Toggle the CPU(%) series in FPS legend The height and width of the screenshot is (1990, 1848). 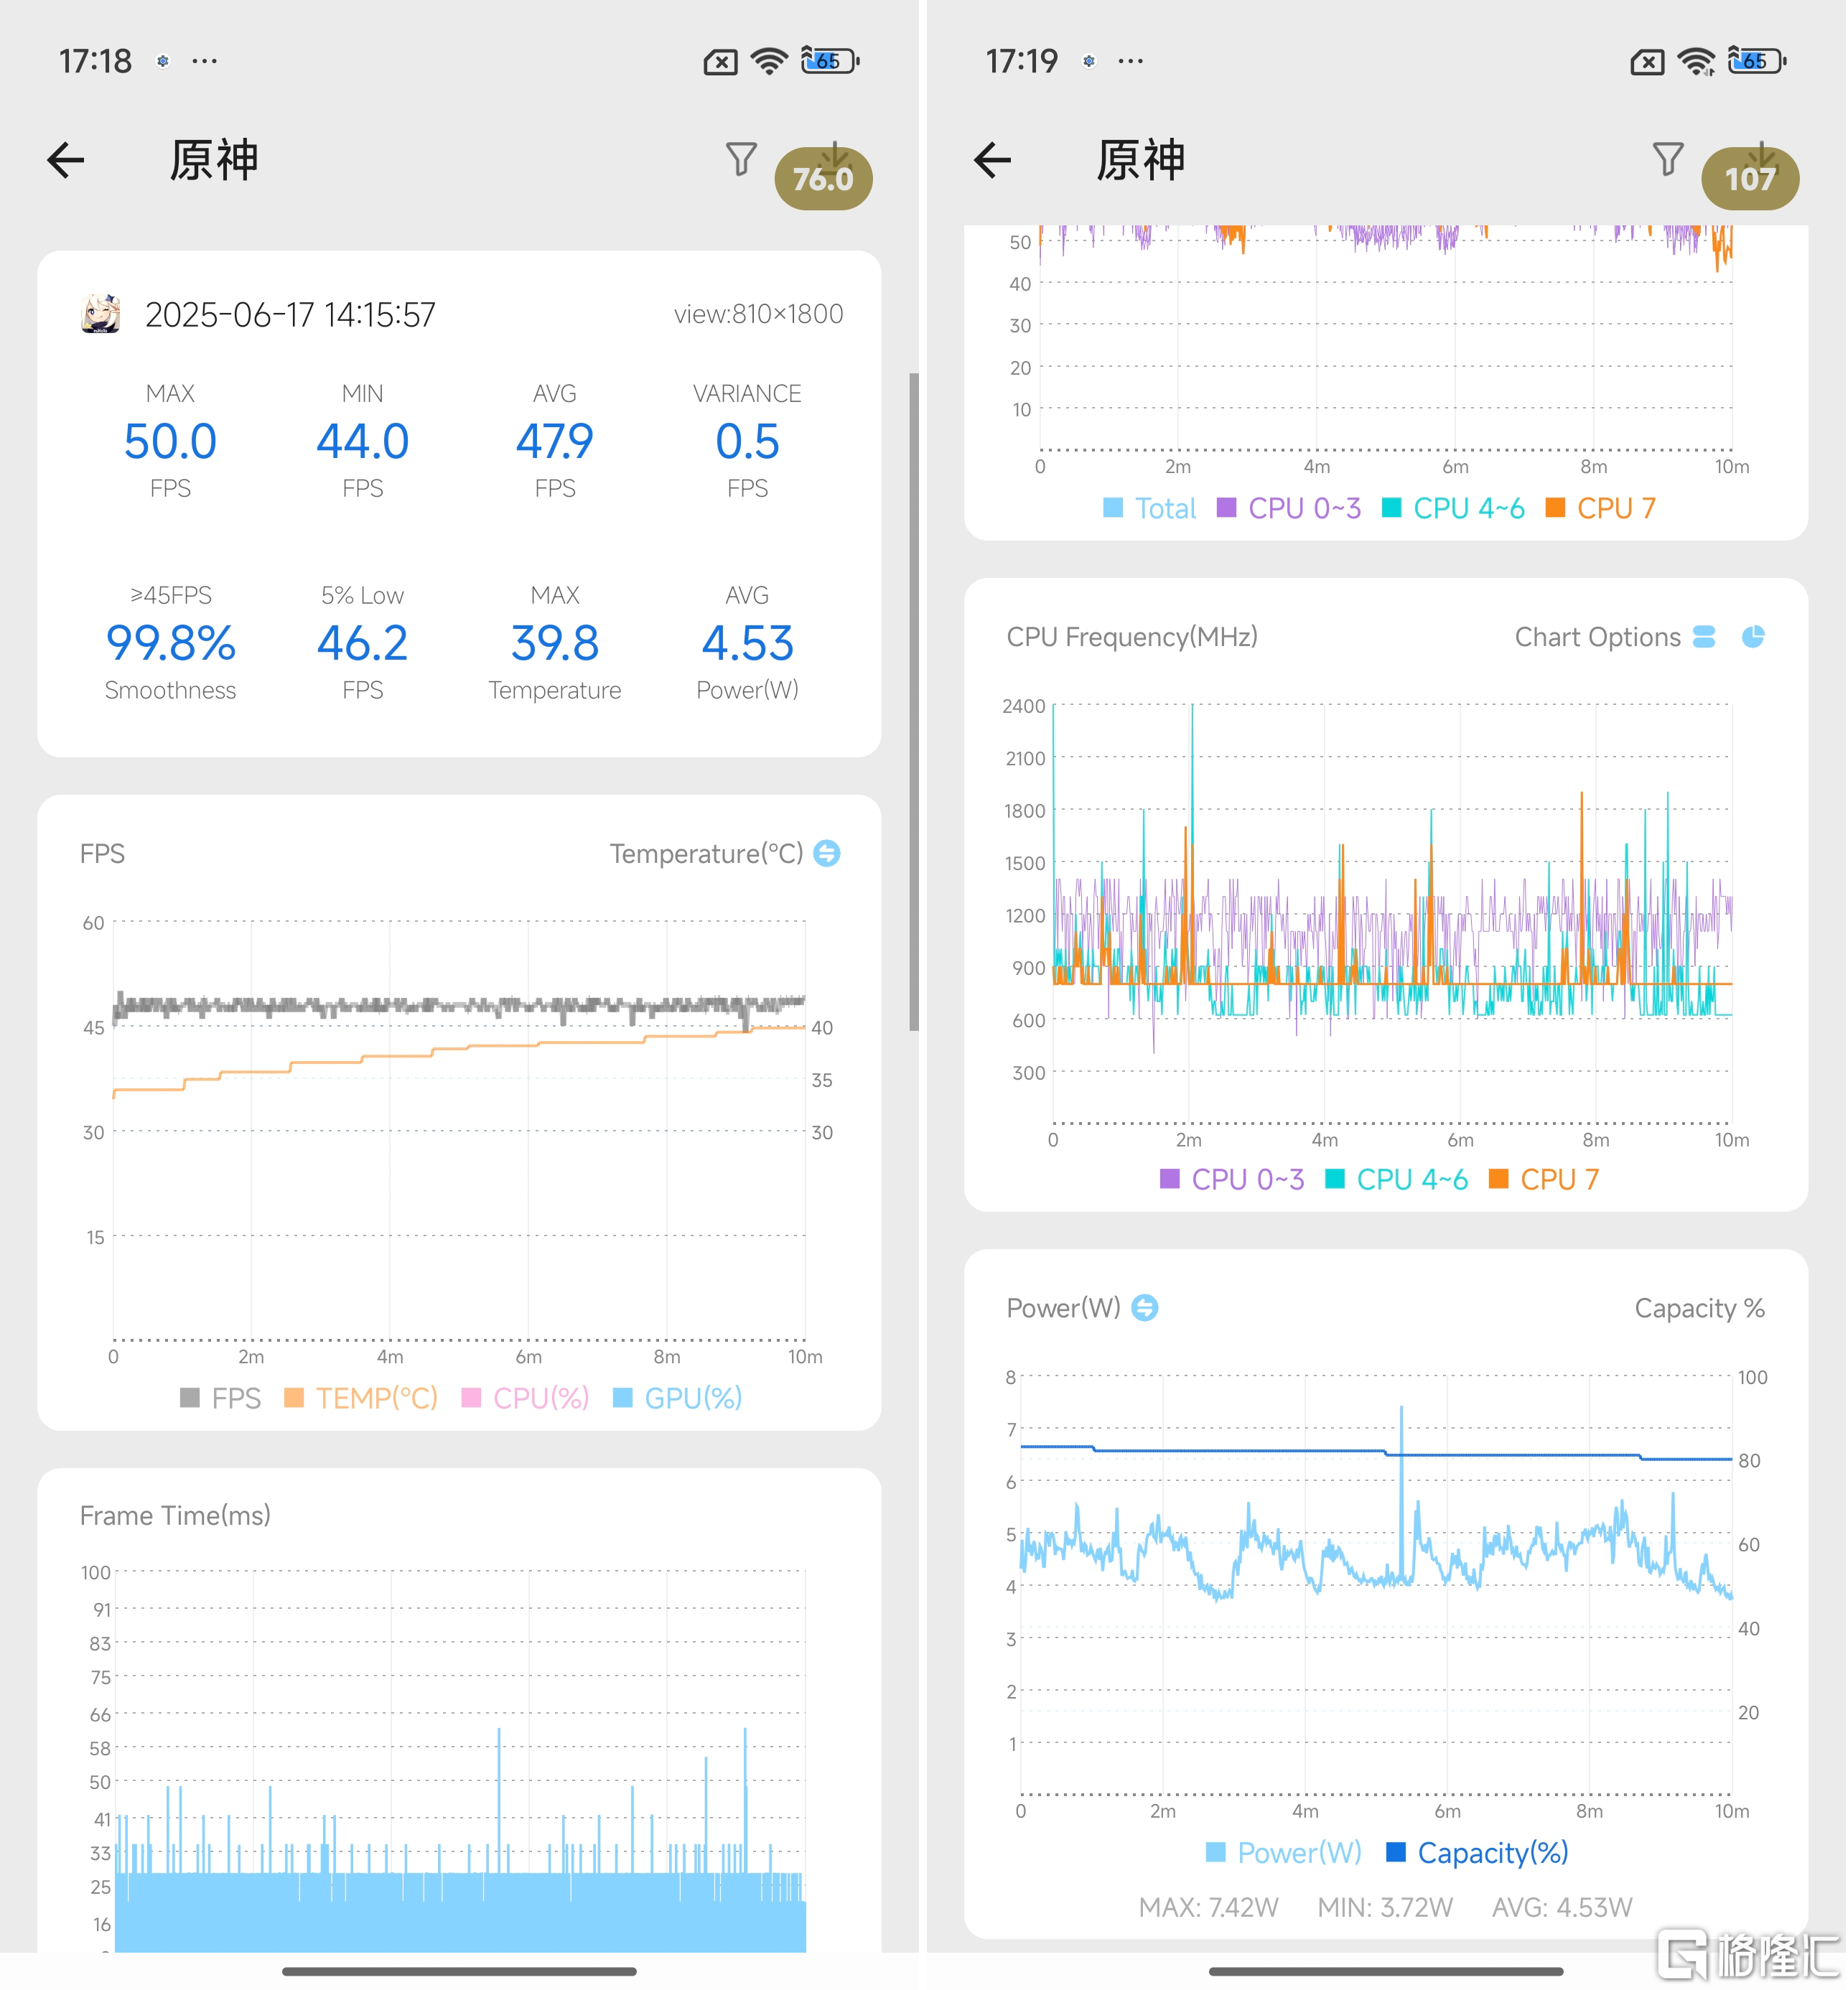525,1397
